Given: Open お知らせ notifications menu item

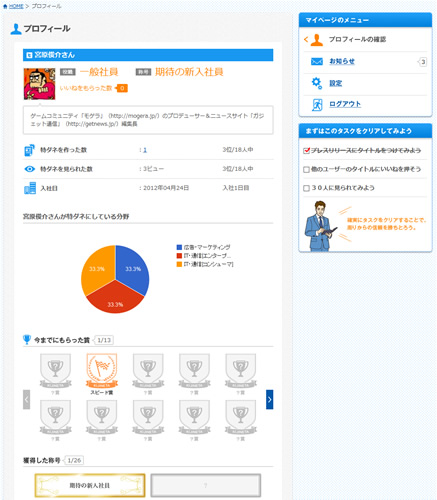Looking at the screenshot, I should 365,62.
